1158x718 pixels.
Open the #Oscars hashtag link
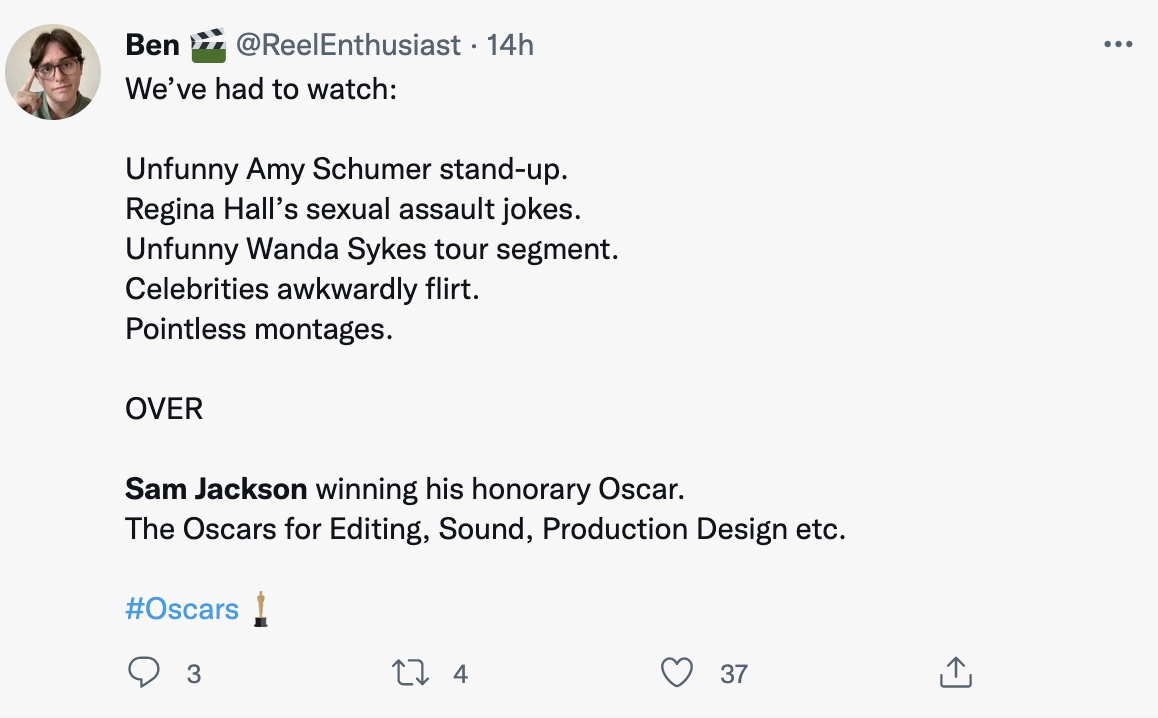coord(182,609)
